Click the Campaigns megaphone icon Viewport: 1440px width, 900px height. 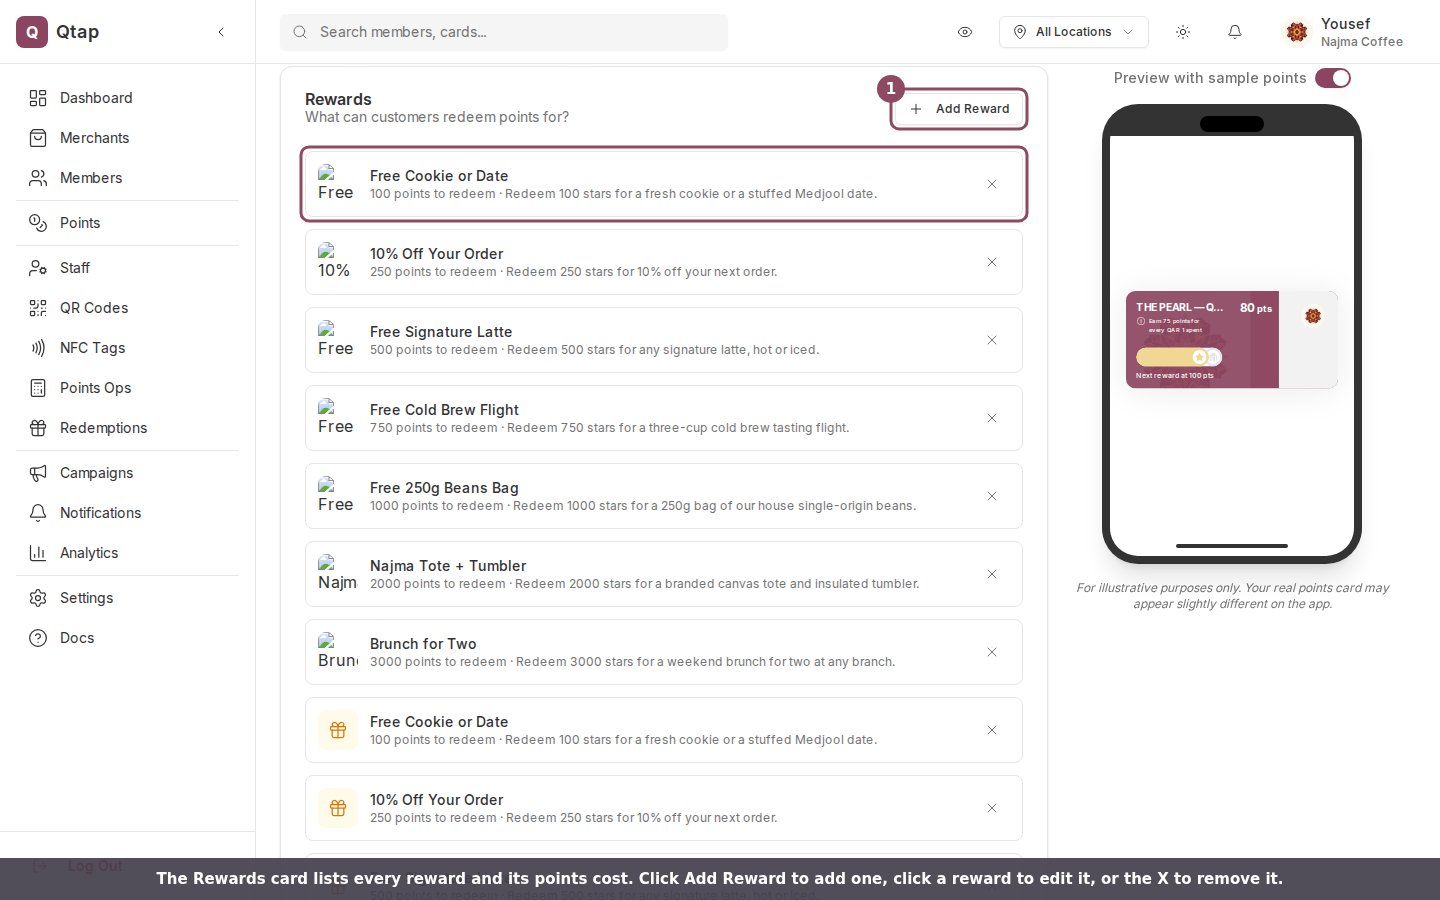point(38,473)
